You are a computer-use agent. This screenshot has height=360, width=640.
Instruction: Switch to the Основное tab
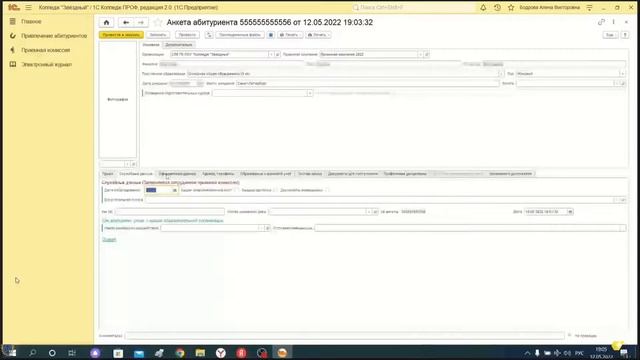[x=151, y=44]
